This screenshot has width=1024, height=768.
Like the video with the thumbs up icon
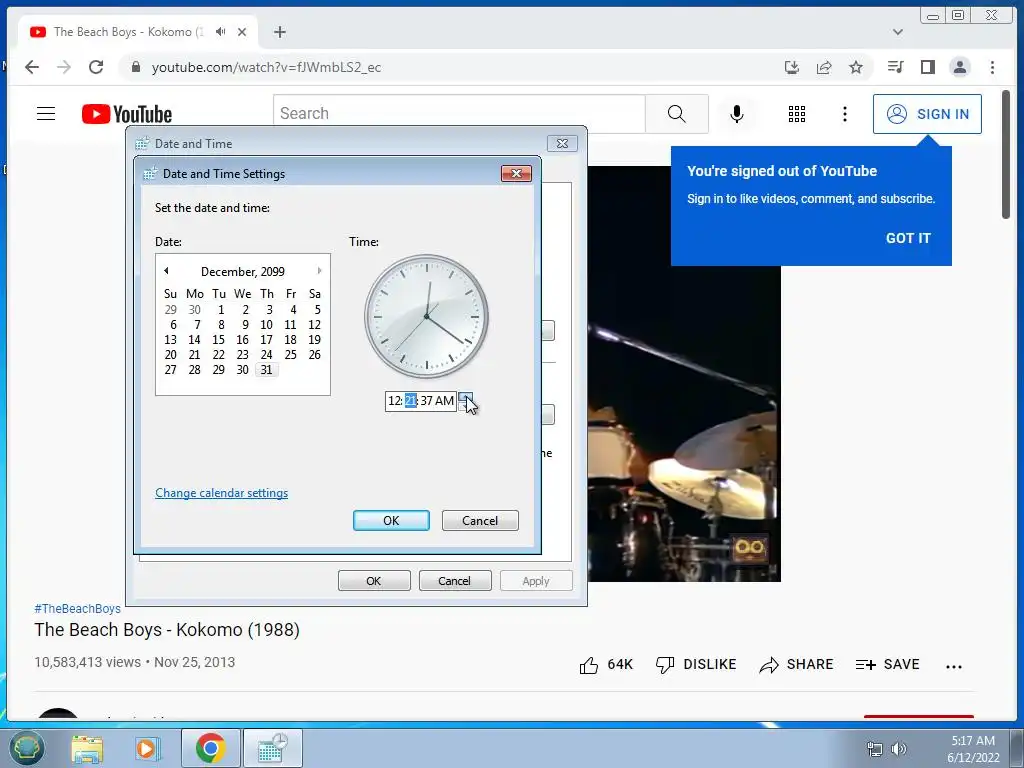click(x=588, y=665)
